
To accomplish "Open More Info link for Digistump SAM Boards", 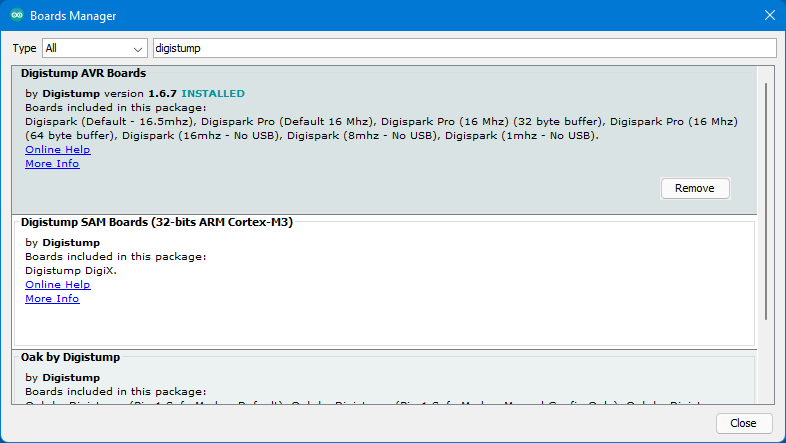I will [52, 298].
